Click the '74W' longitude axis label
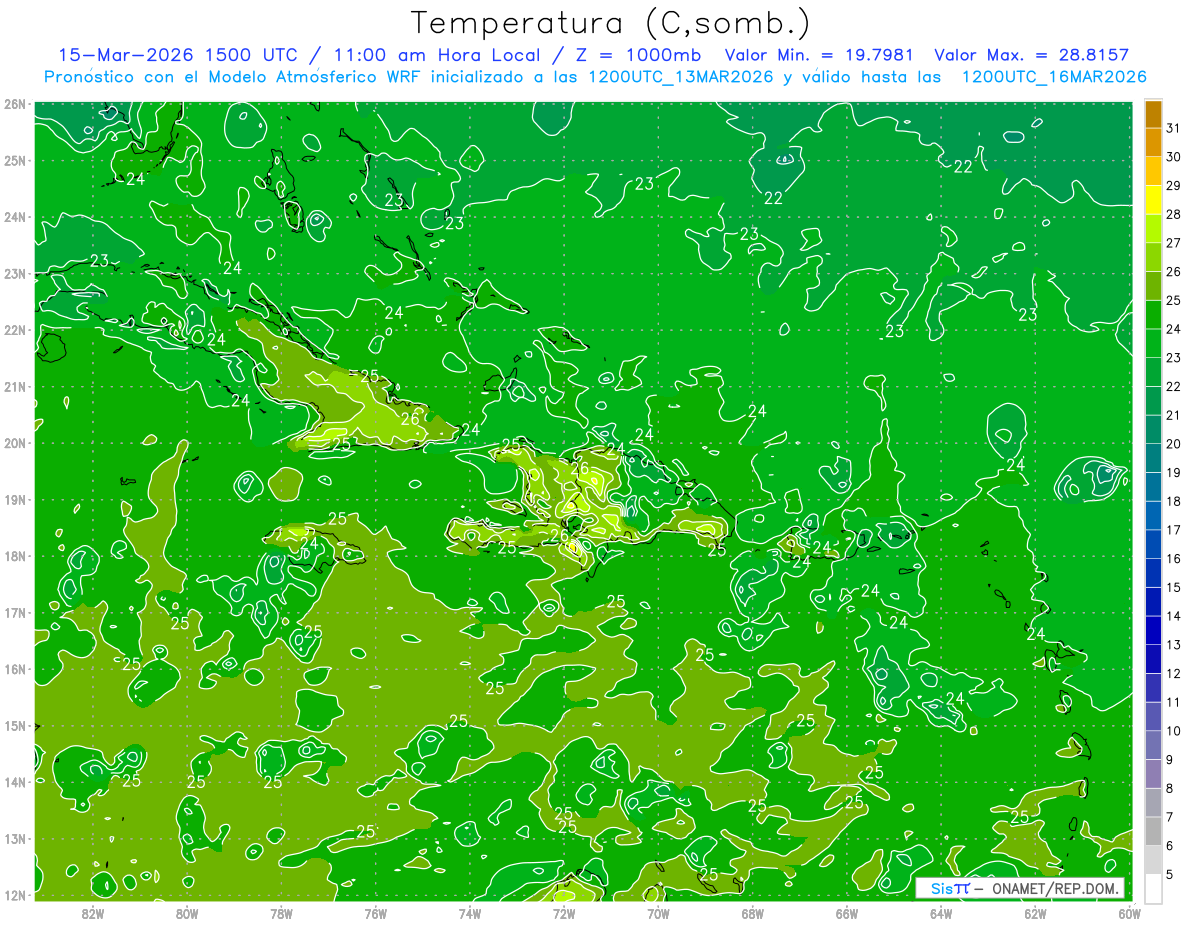1200x927 pixels. click(x=470, y=913)
